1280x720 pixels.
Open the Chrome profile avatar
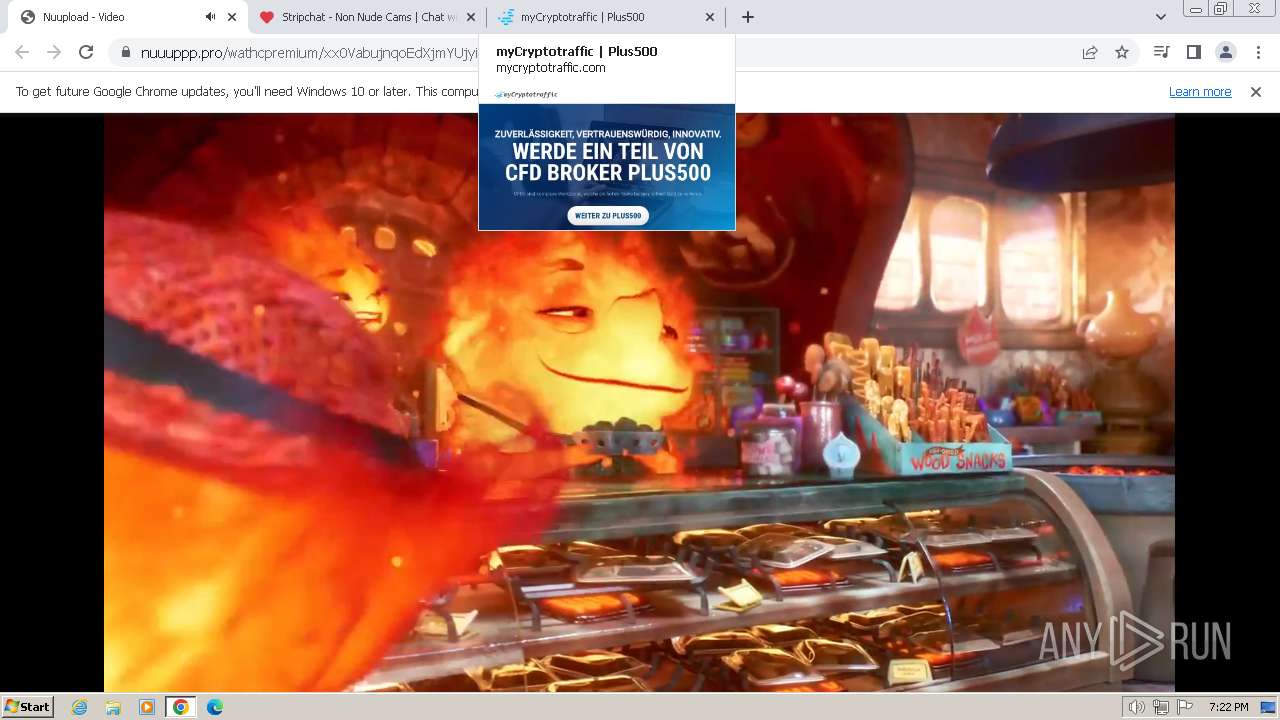pyautogui.click(x=1225, y=52)
